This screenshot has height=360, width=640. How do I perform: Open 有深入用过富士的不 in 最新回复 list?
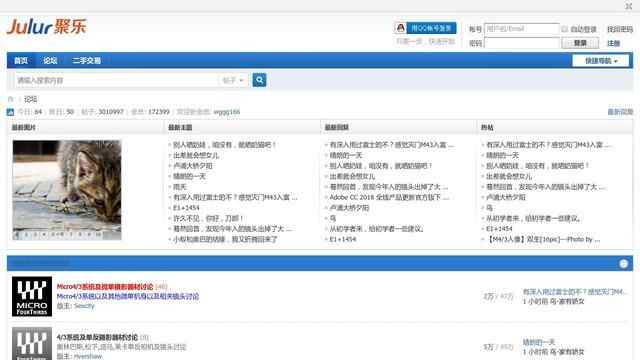391,144
